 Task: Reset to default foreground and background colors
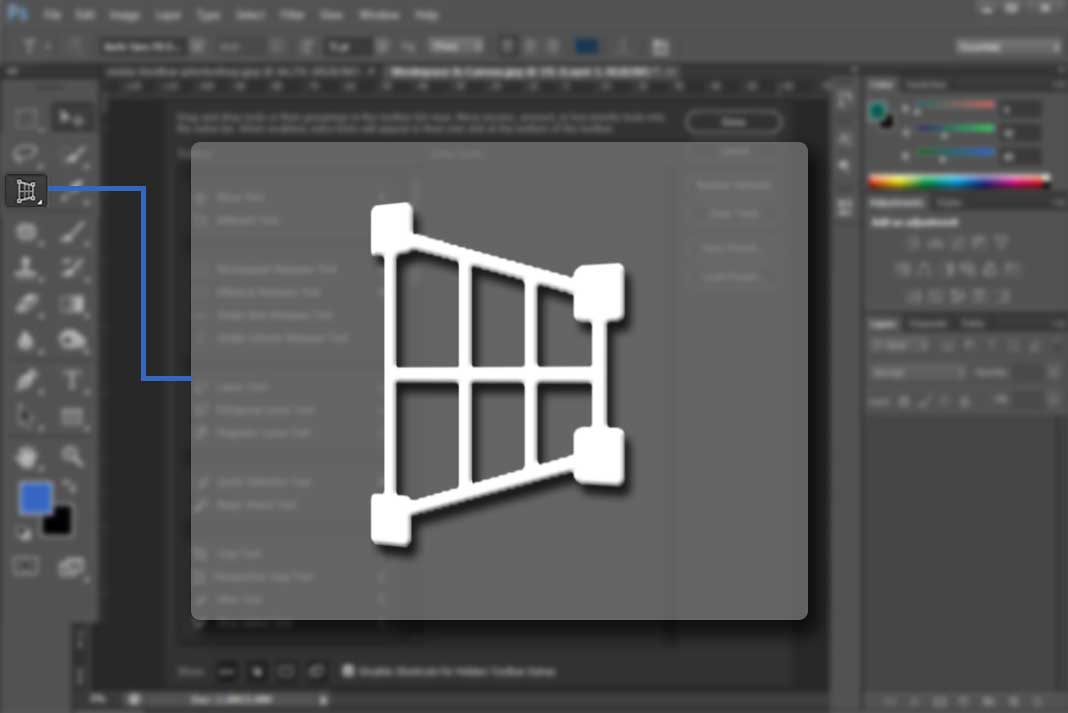click(24, 534)
